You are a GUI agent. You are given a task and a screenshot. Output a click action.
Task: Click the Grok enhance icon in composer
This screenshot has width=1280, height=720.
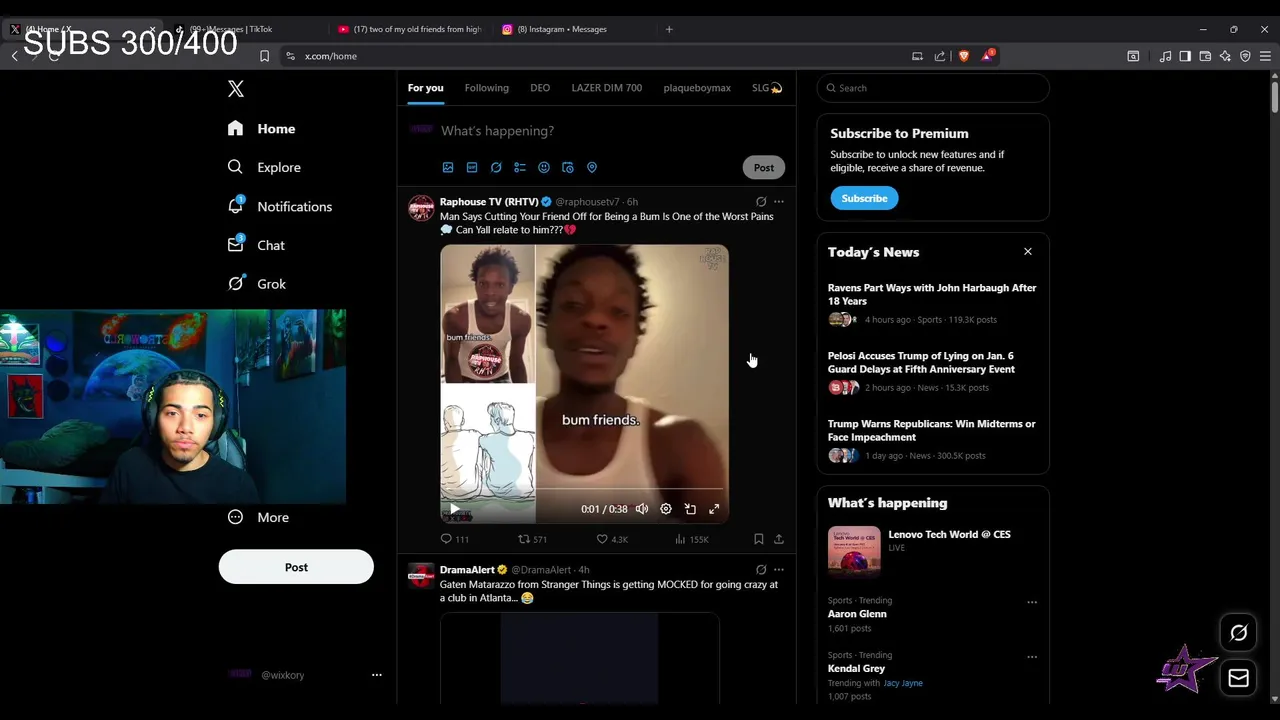496,168
